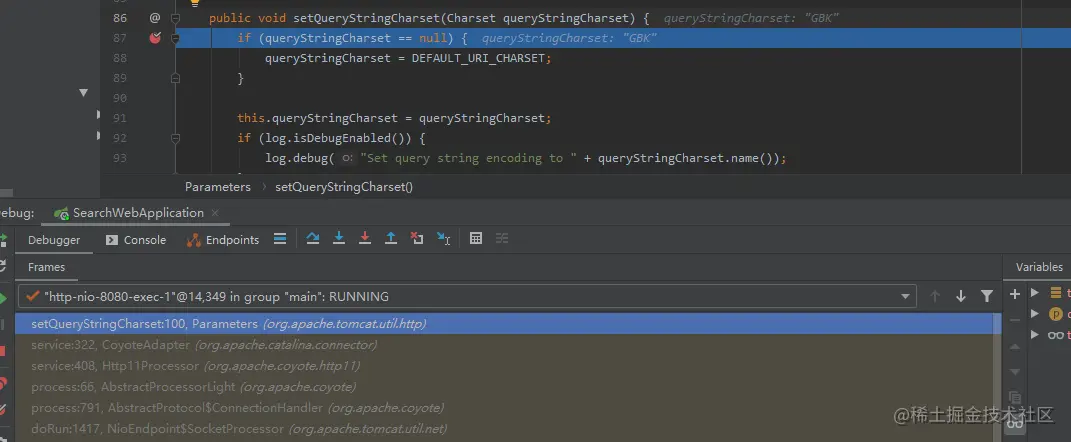Viewport: 1071px width, 442px height.
Task: Select frame setQueryStringCharset:100, Parameters
Action: tap(508, 324)
